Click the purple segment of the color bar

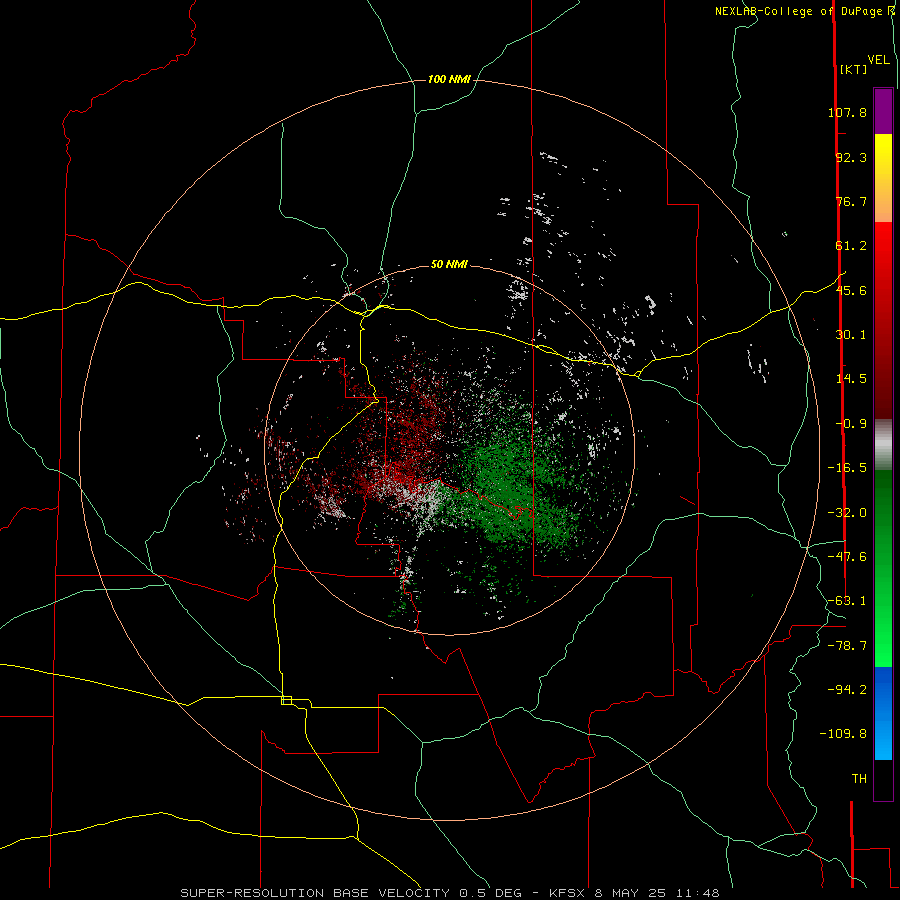click(883, 111)
